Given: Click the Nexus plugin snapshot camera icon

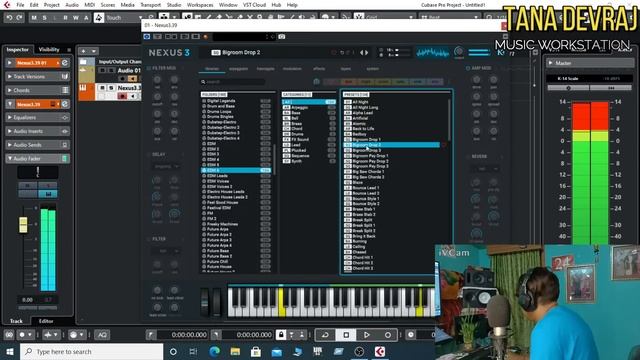Looking at the screenshot, I should coord(282,37).
